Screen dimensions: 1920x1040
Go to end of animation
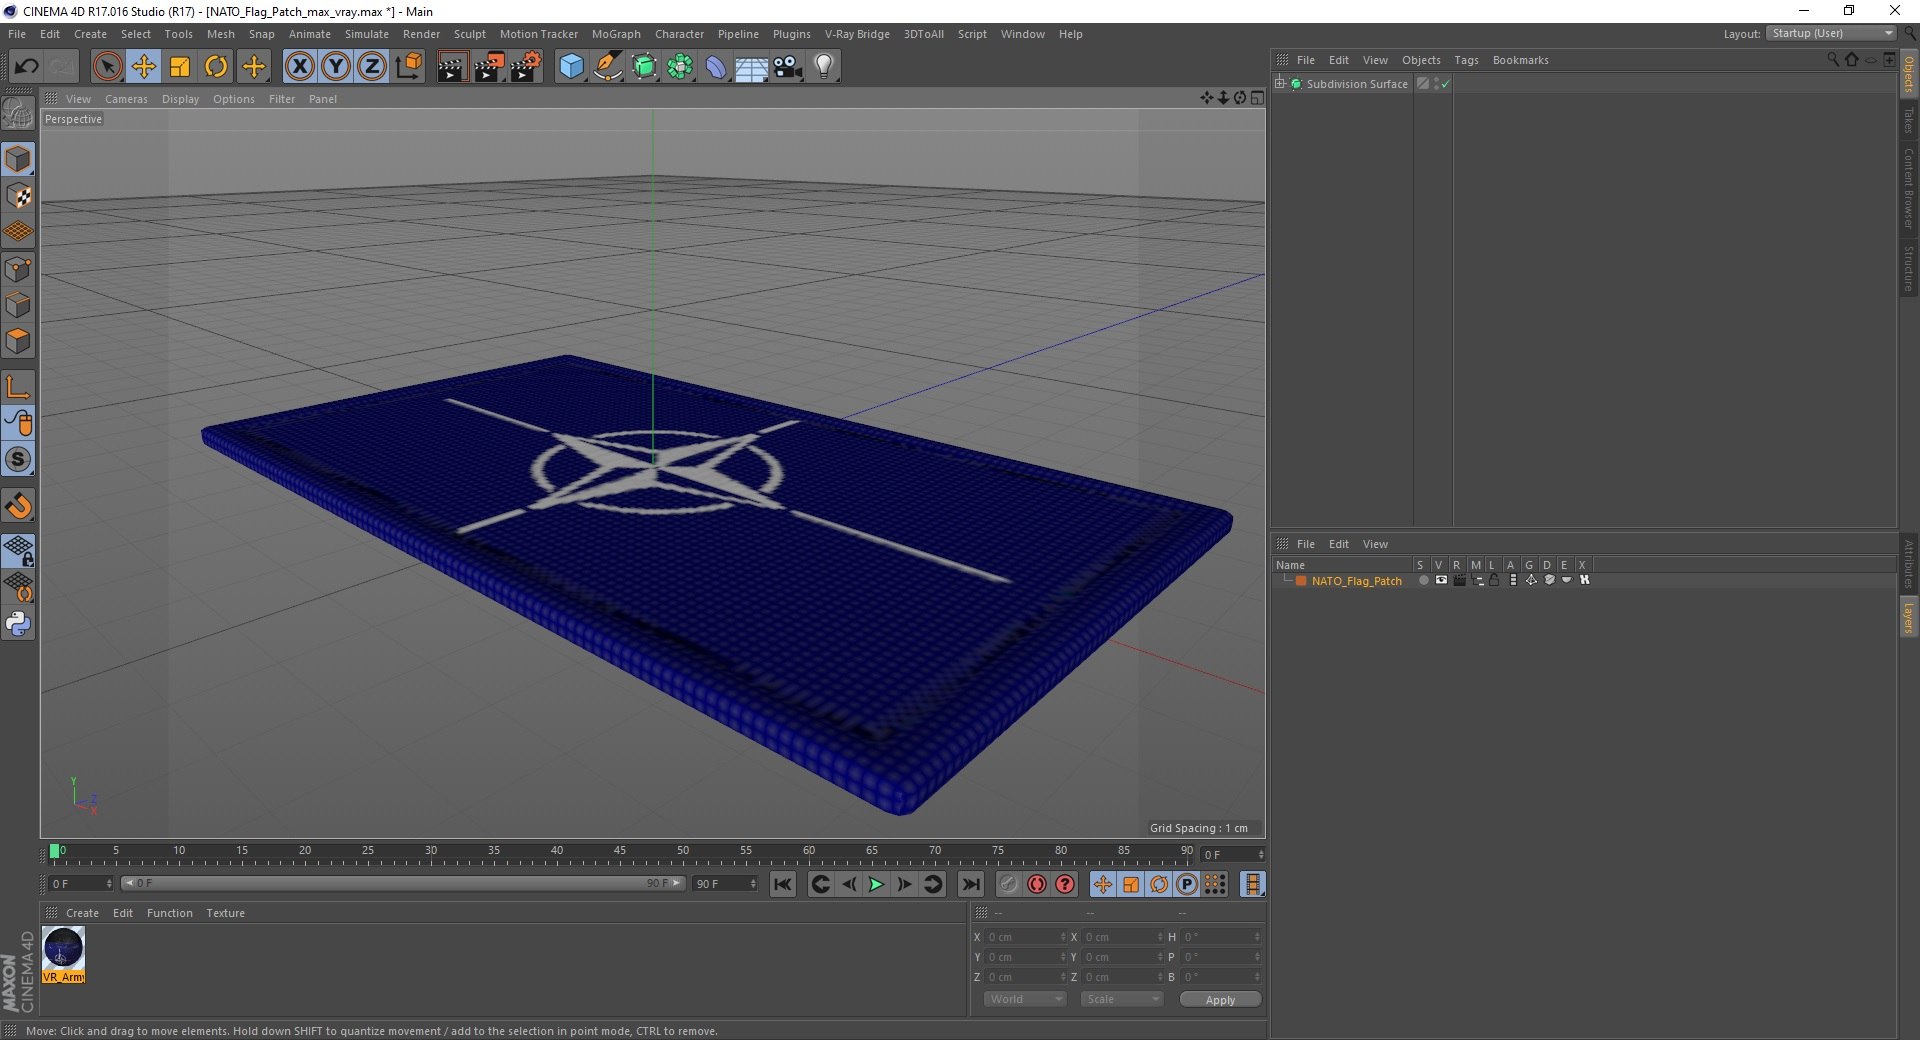(970, 884)
